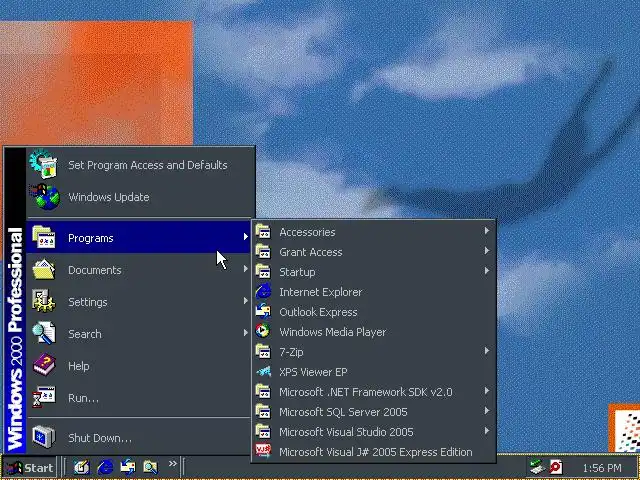Click the red system tray icon
This screenshot has width=640, height=480.
556,467
